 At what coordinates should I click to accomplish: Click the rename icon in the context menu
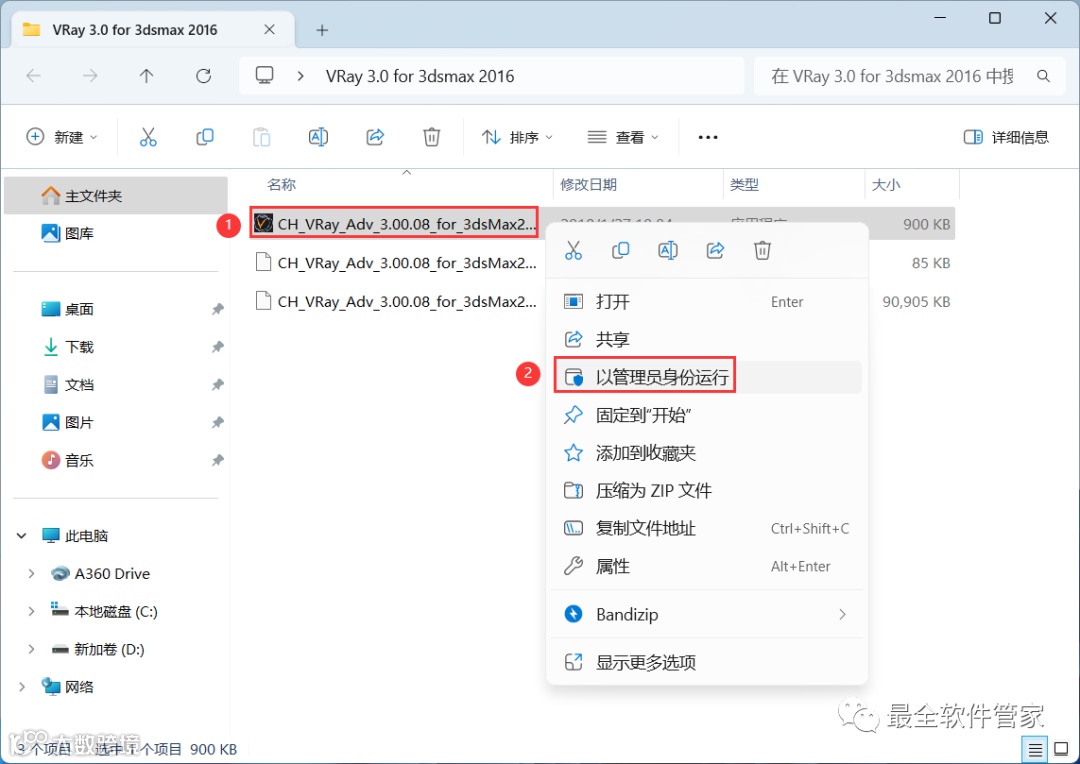667,250
